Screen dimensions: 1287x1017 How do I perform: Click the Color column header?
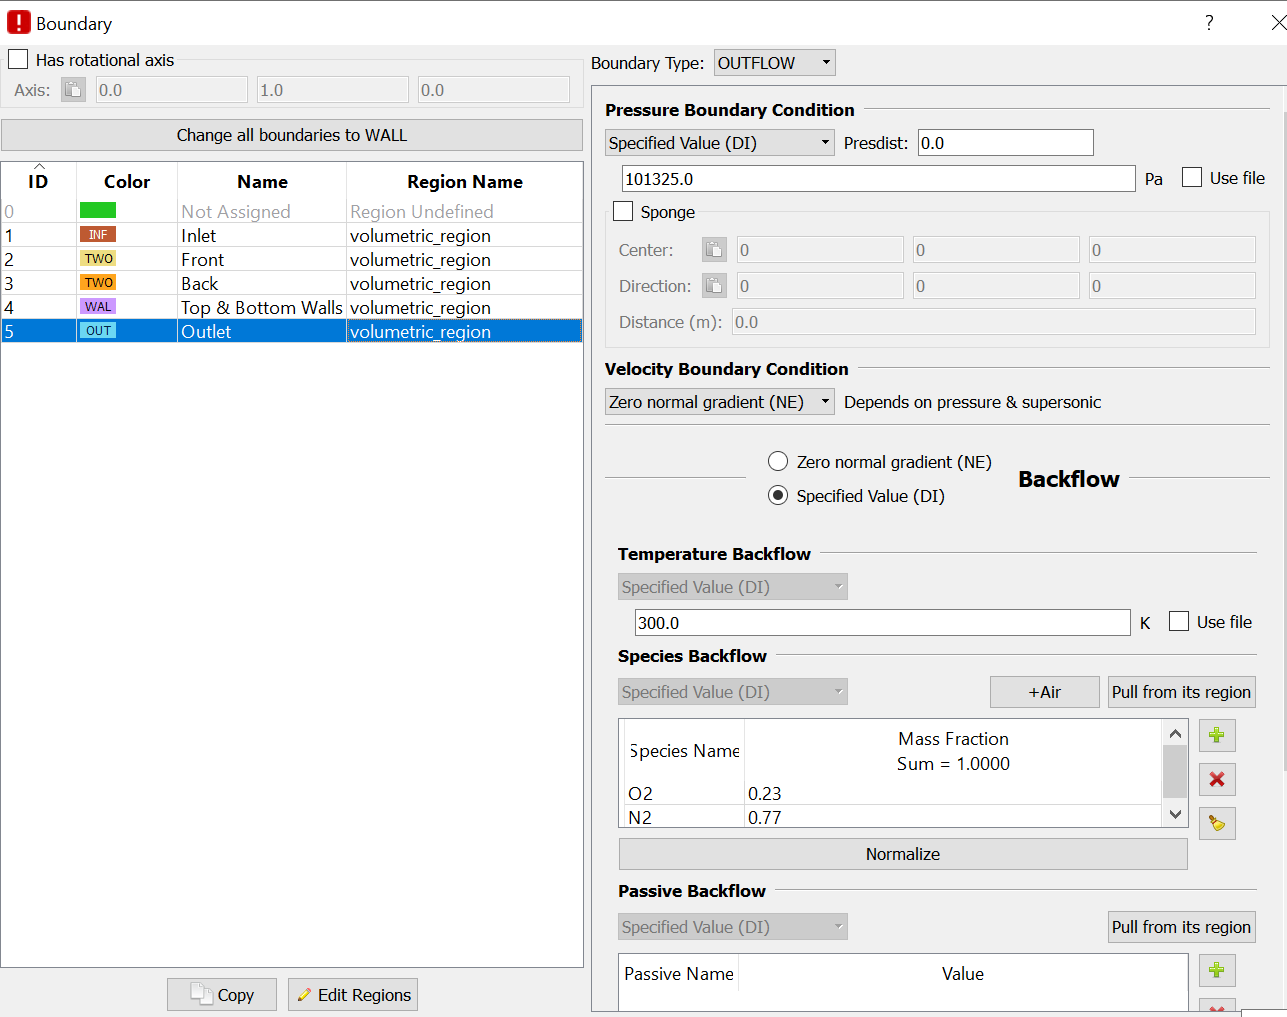(127, 182)
